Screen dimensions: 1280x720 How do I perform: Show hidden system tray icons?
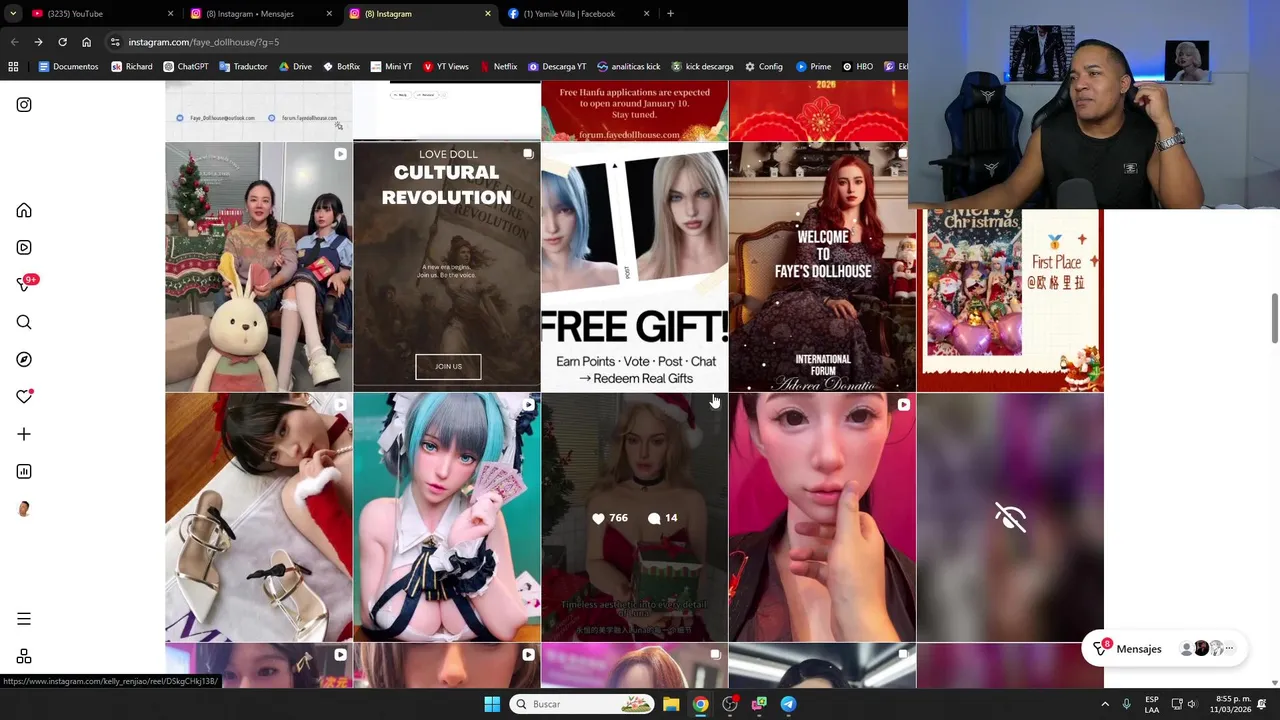click(1105, 704)
